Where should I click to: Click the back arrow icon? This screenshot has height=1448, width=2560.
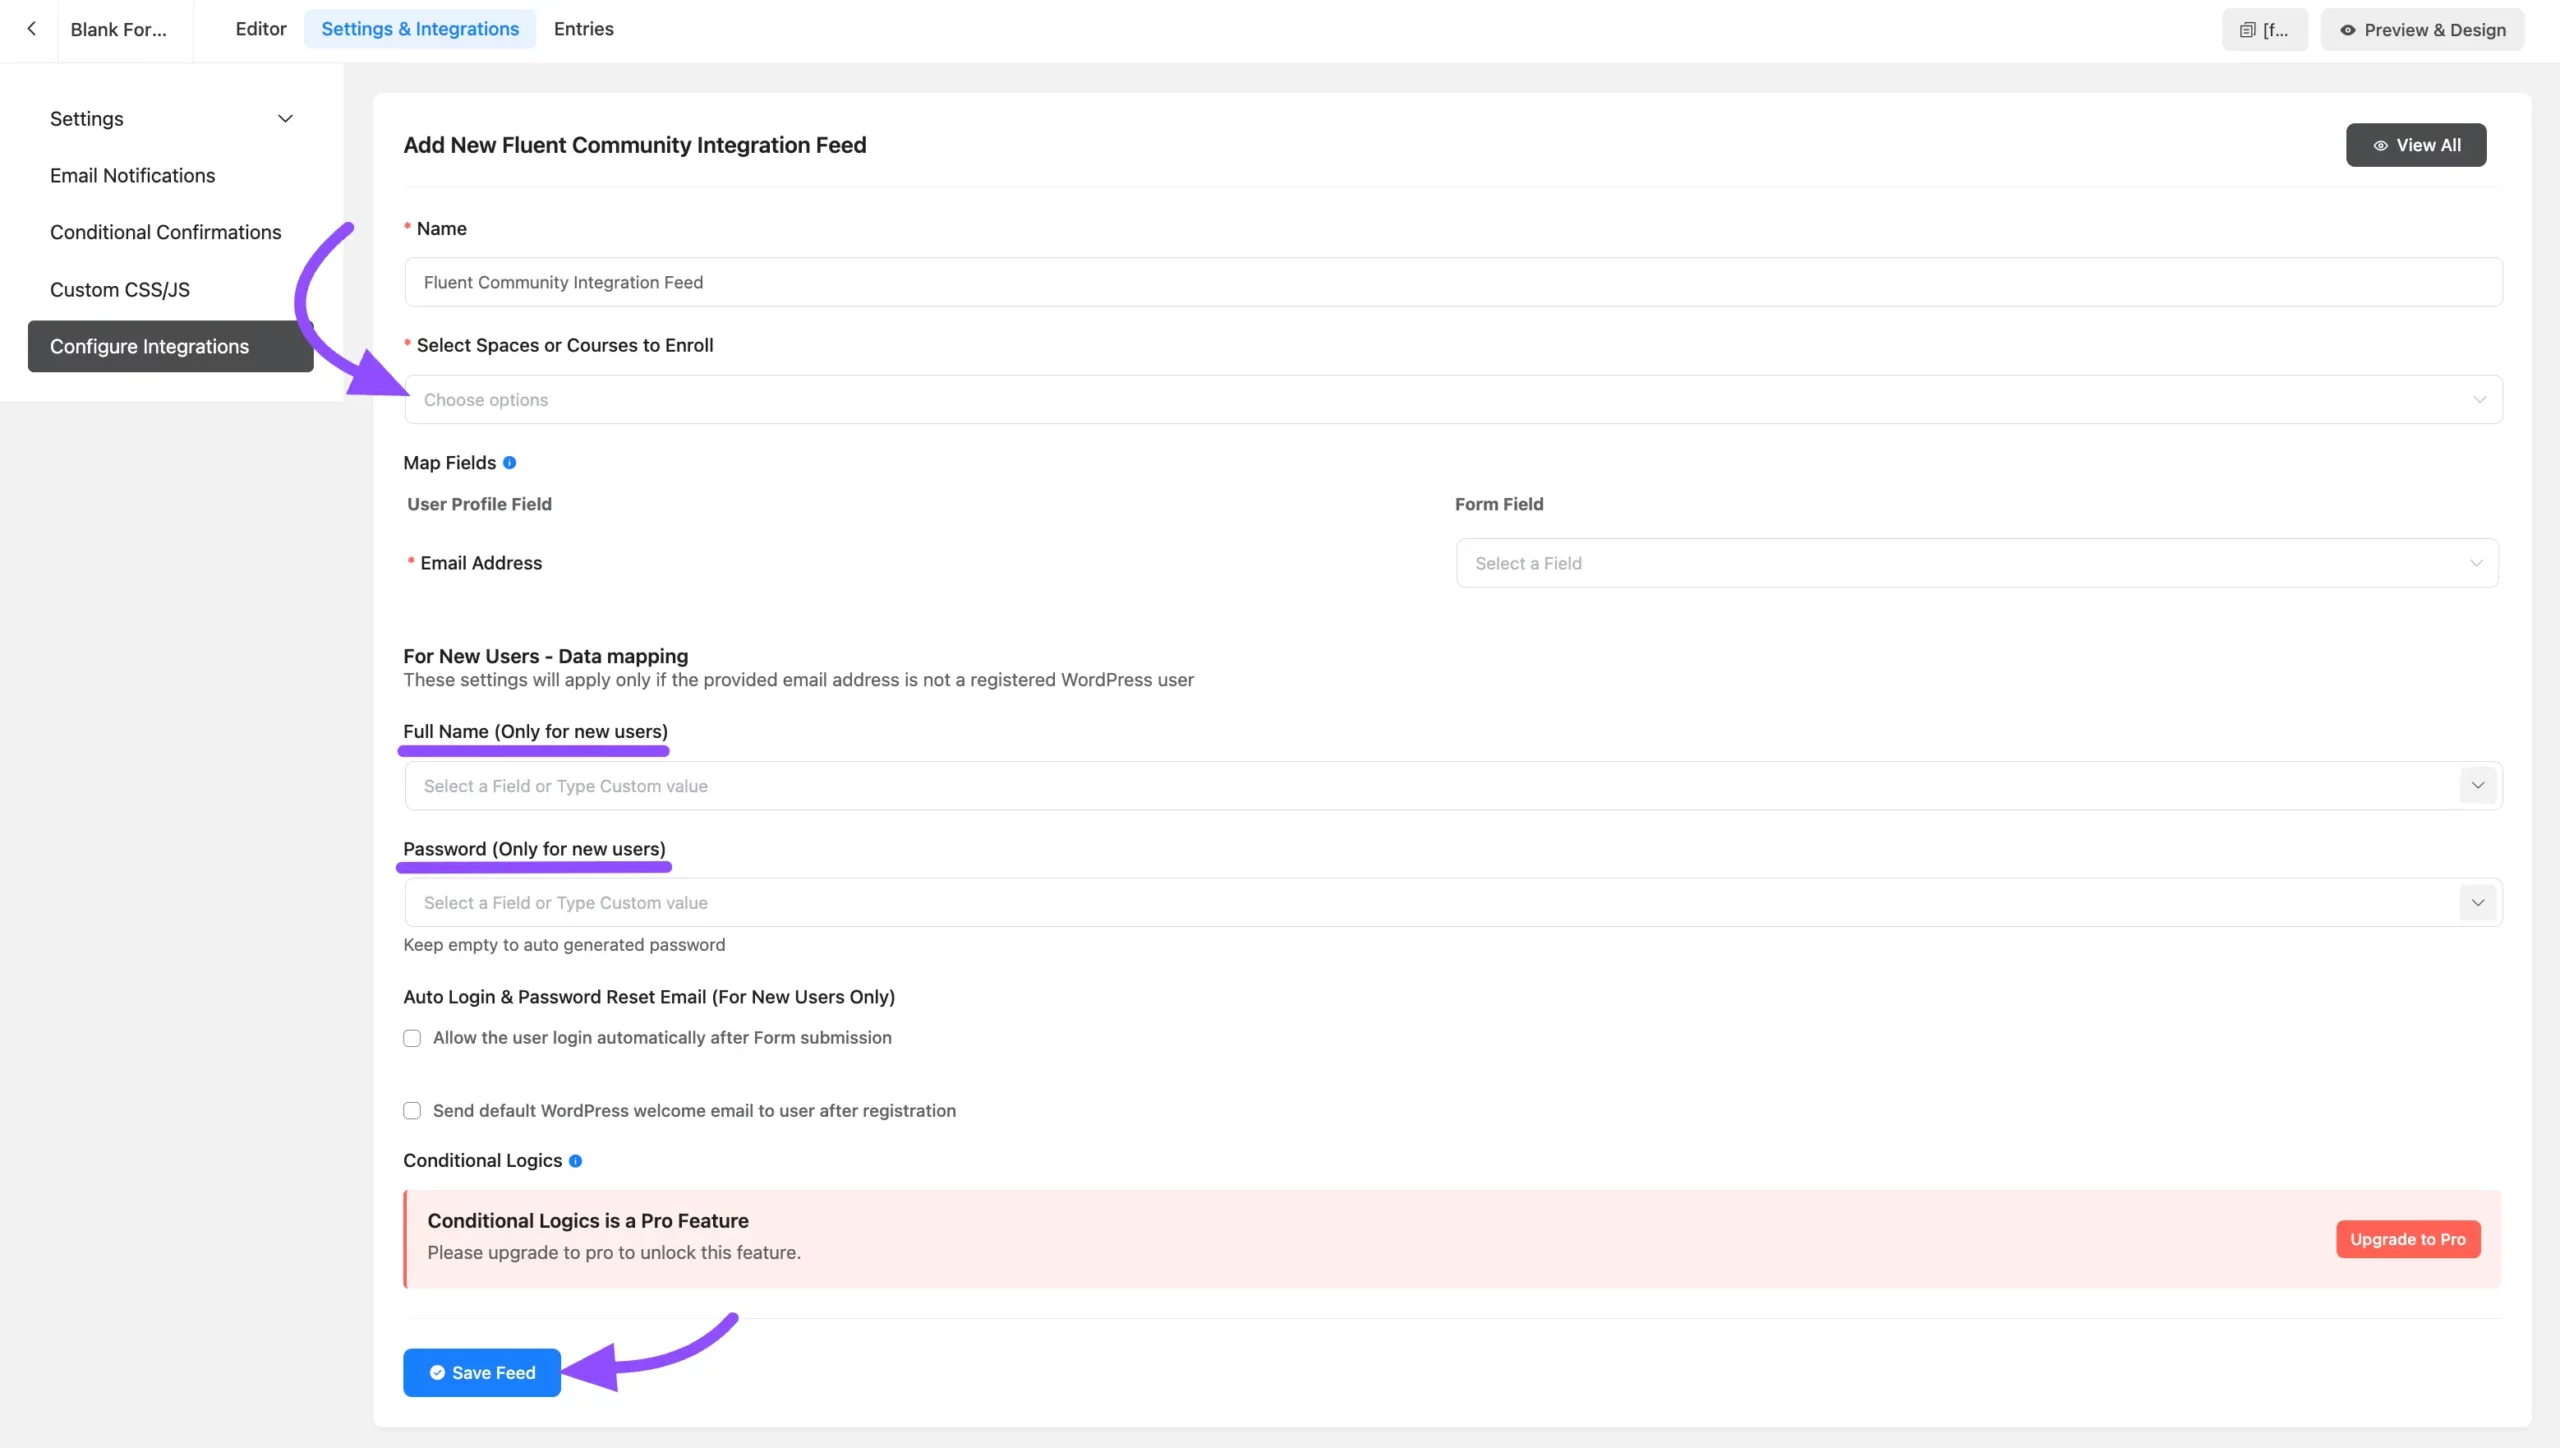pos(32,29)
